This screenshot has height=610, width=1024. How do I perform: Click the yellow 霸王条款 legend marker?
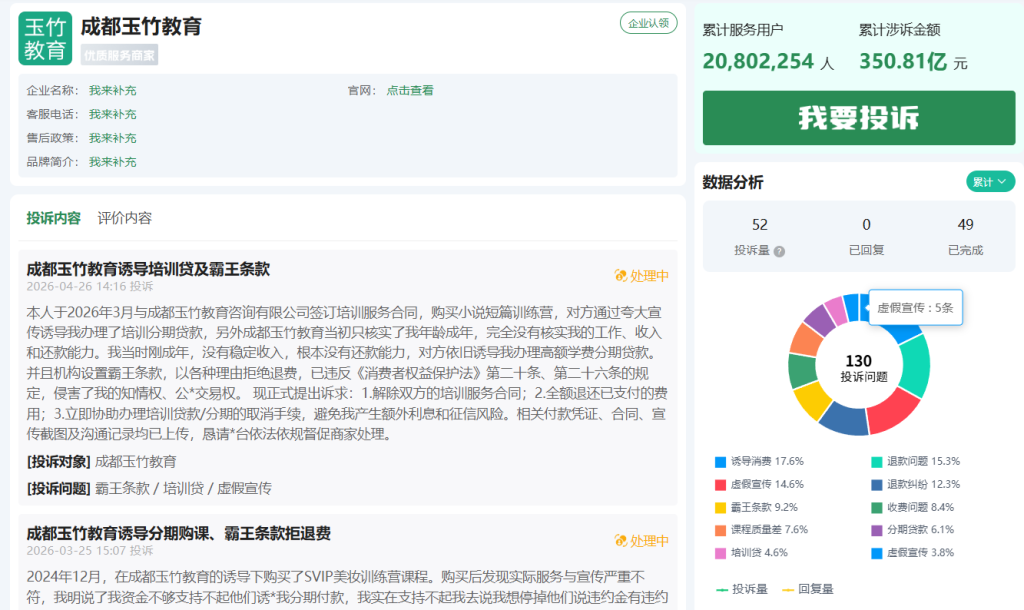720,507
